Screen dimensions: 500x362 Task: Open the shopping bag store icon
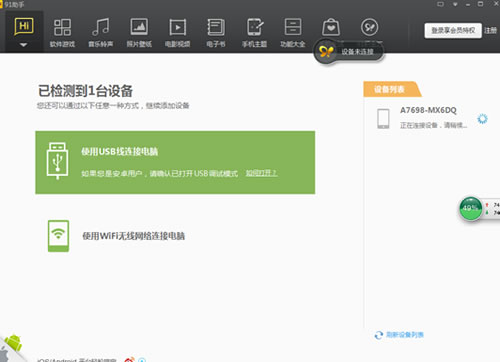point(331,27)
